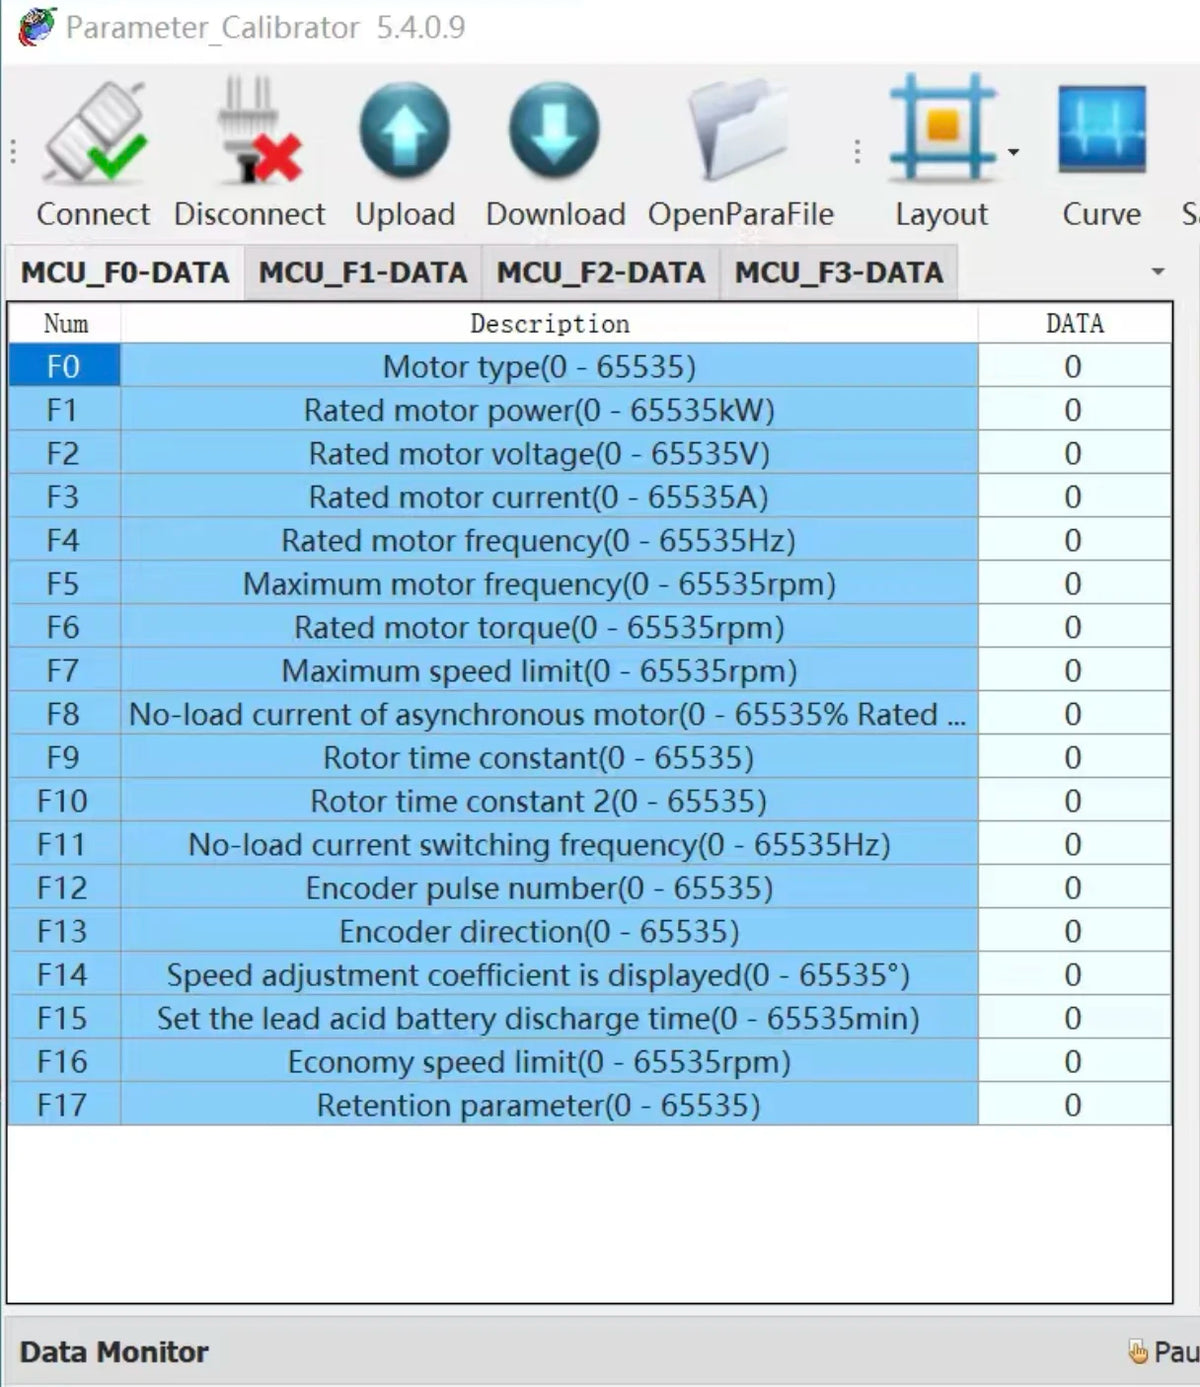Click the F10 row number cell

[x=65, y=801]
